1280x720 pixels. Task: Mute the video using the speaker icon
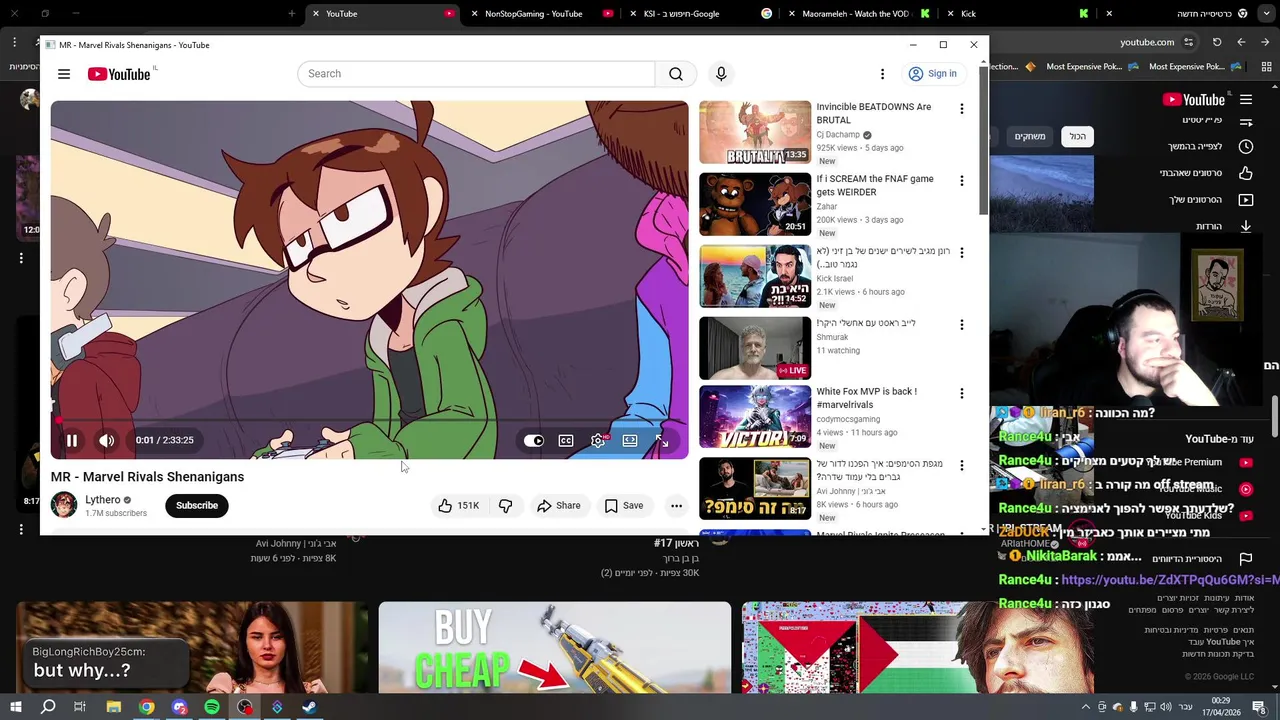click(x=106, y=440)
